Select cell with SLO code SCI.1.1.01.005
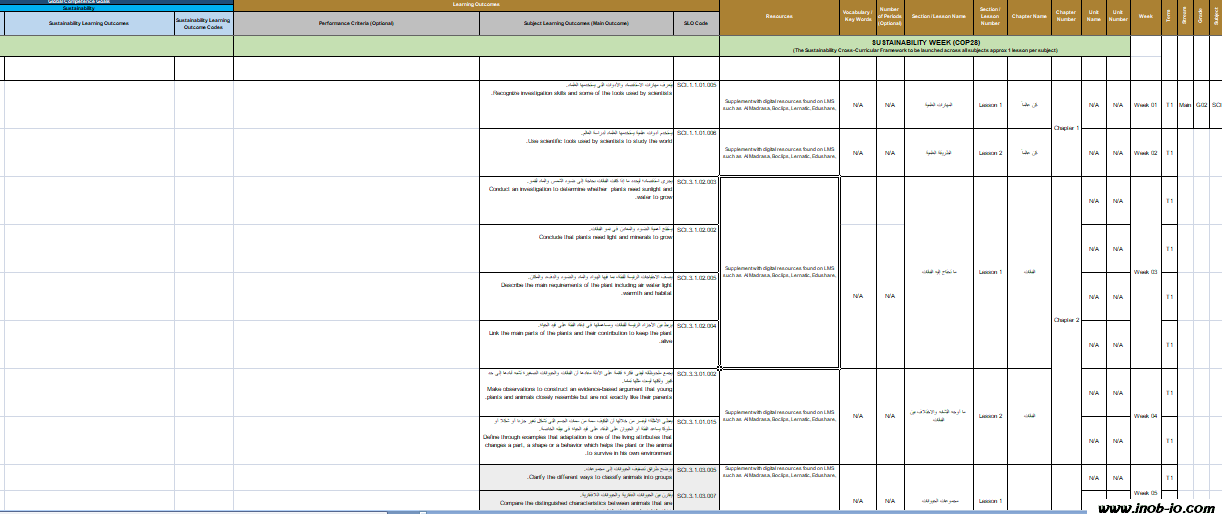Image resolution: width=1222 pixels, height=514 pixels. (697, 85)
